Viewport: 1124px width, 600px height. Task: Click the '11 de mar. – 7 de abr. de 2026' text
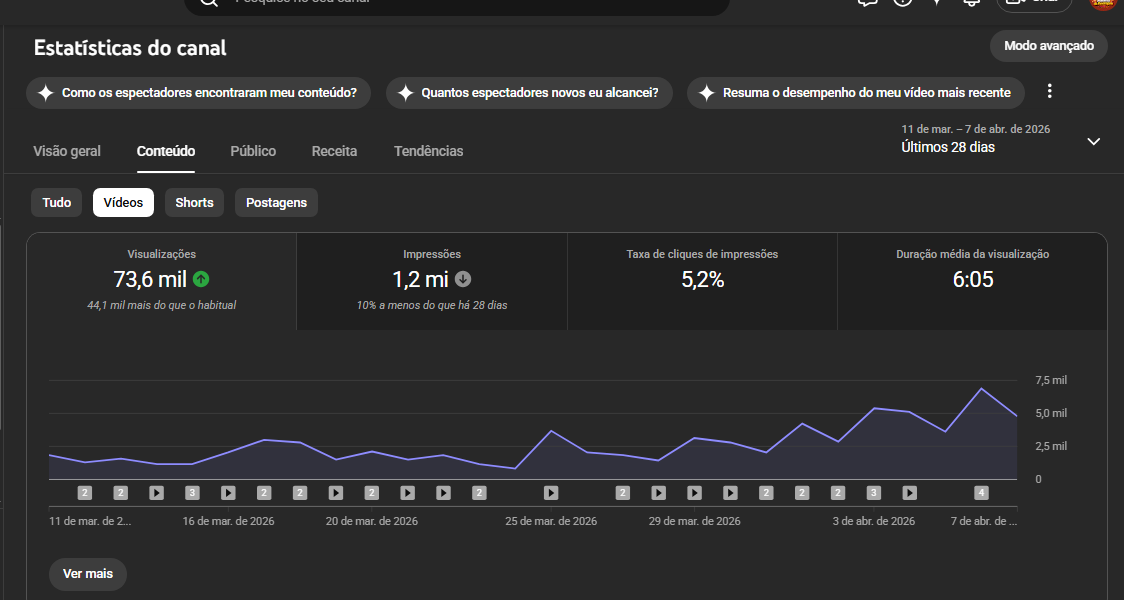point(976,130)
